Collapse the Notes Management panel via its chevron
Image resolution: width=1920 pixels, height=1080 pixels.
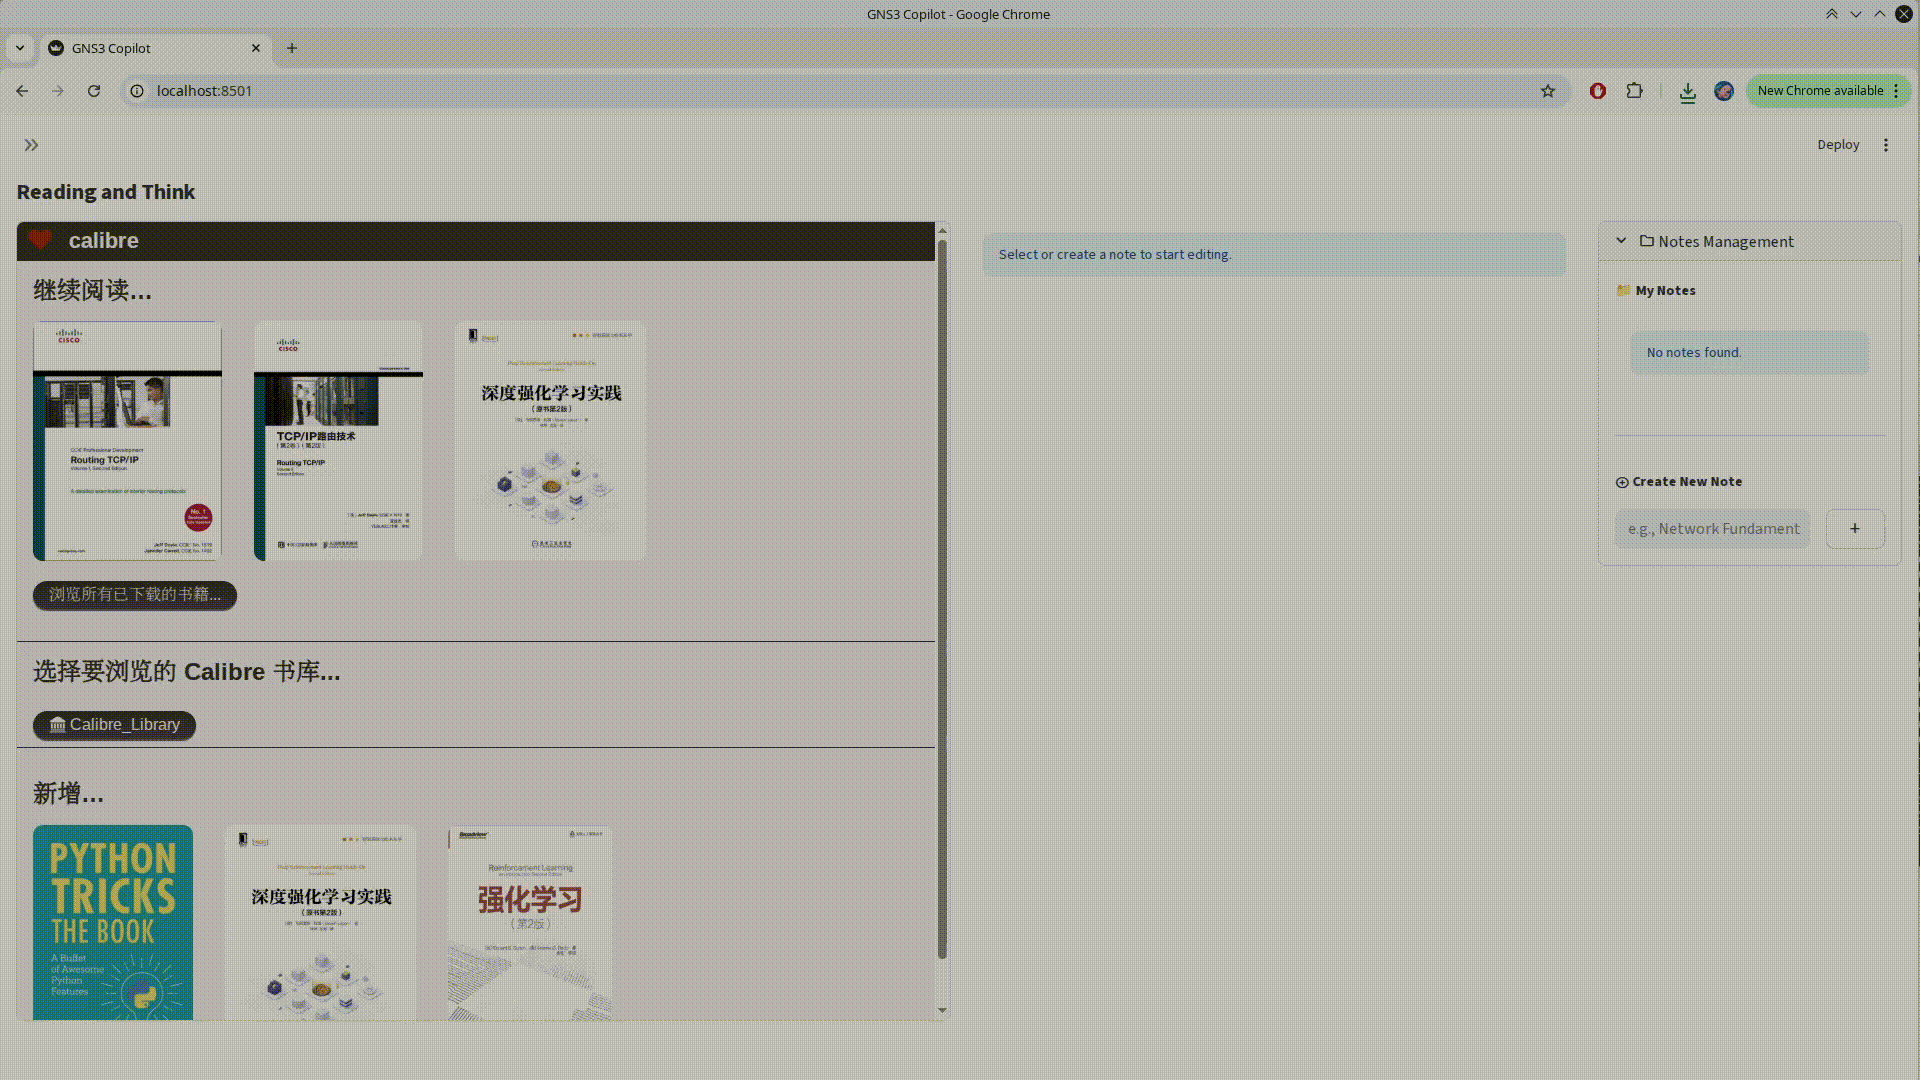tap(1621, 240)
